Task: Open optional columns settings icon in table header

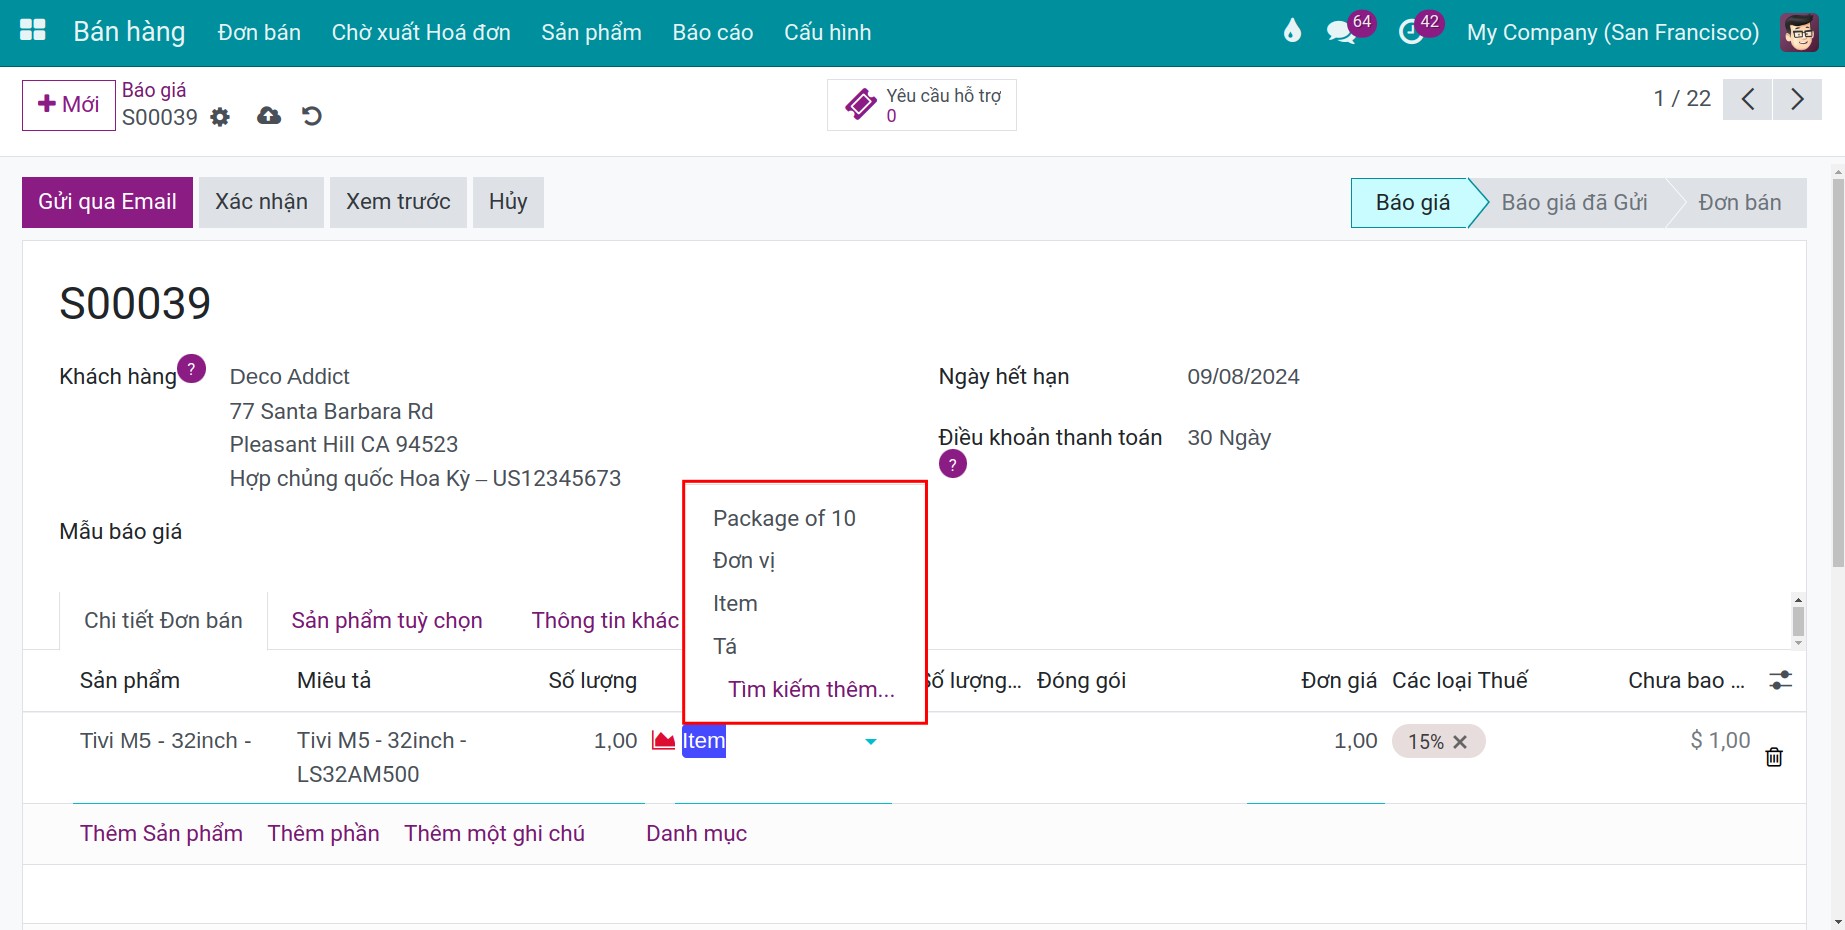Action: 1780,680
